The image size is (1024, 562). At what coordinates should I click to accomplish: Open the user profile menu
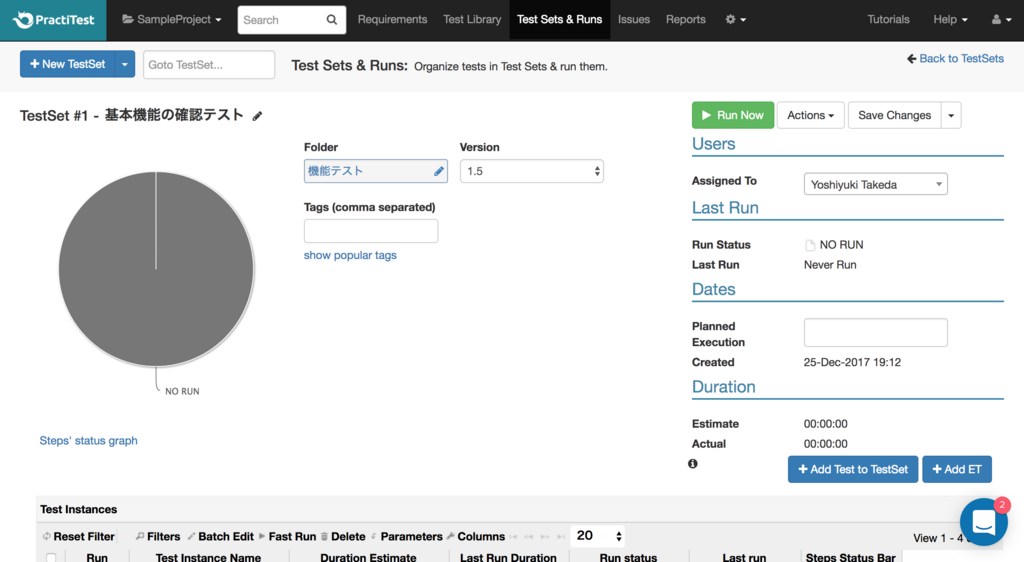tap(1001, 20)
